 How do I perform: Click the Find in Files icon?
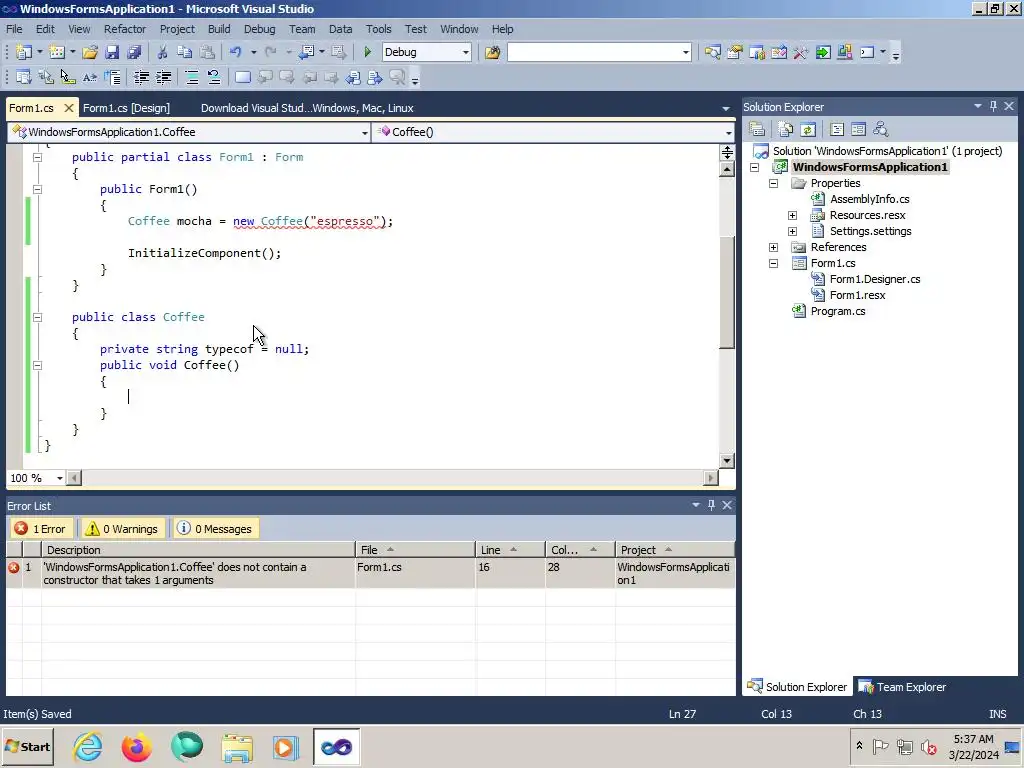click(x=492, y=52)
